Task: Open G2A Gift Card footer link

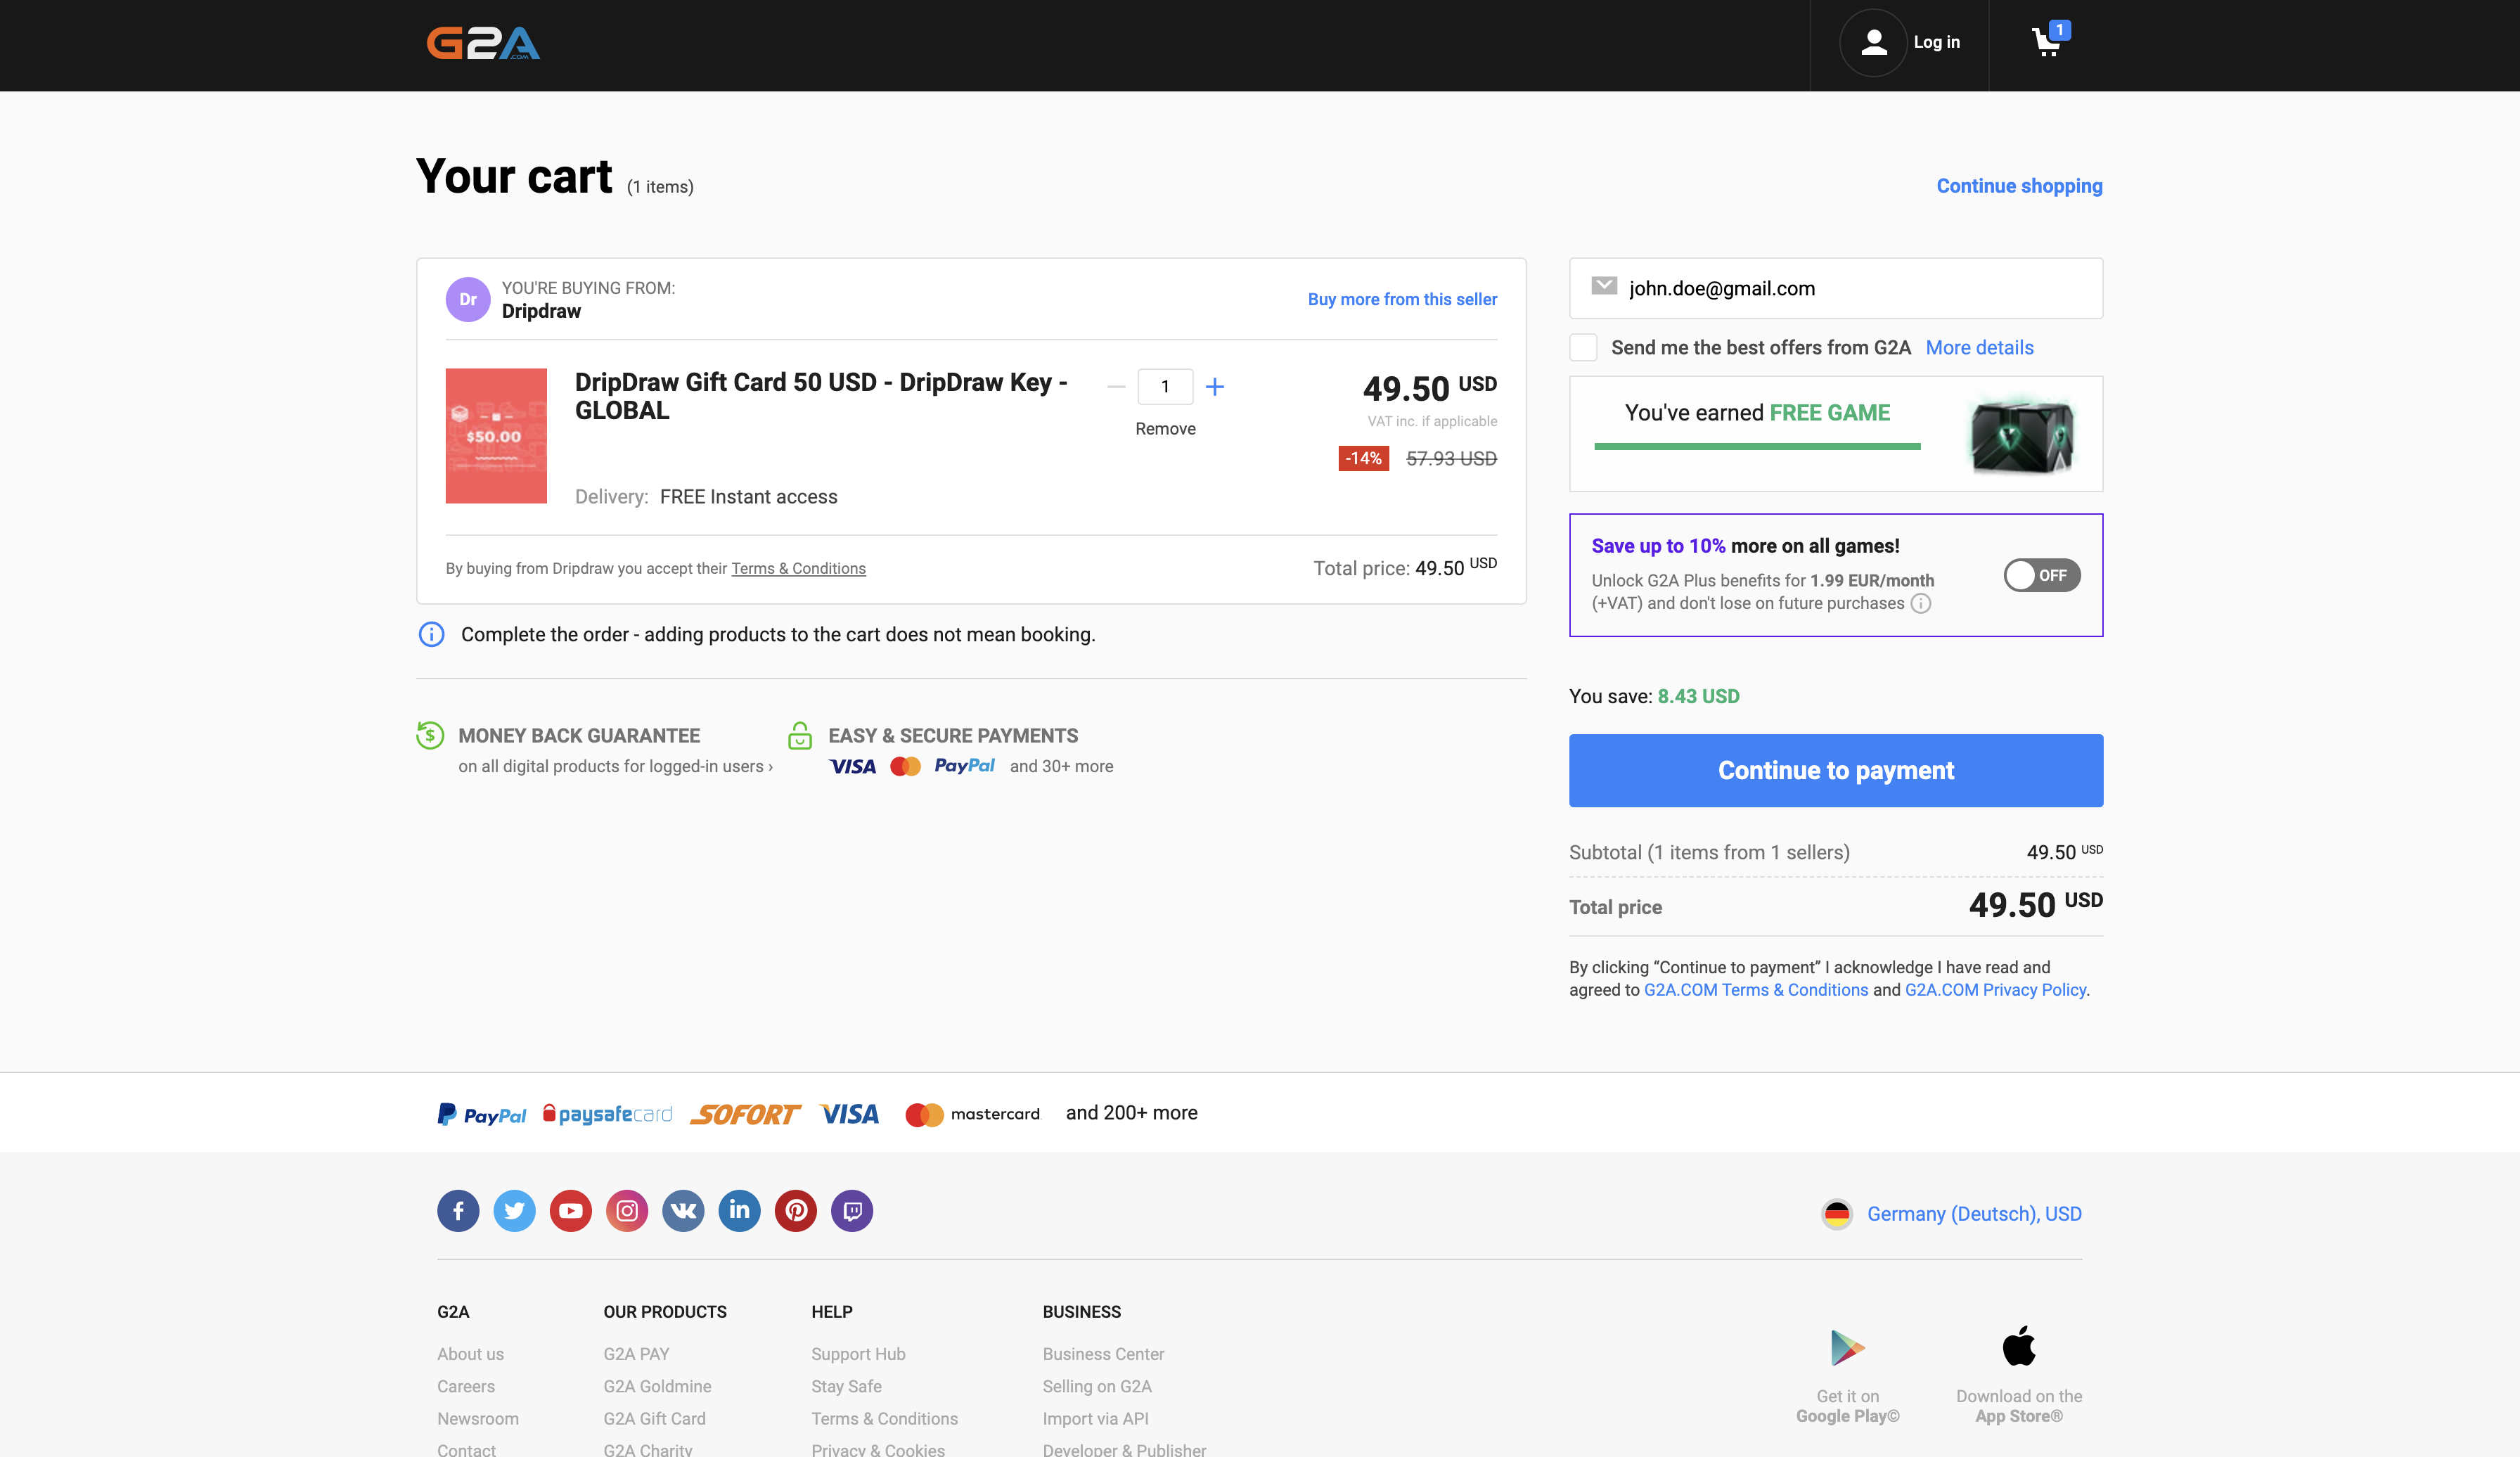Action: point(654,1418)
